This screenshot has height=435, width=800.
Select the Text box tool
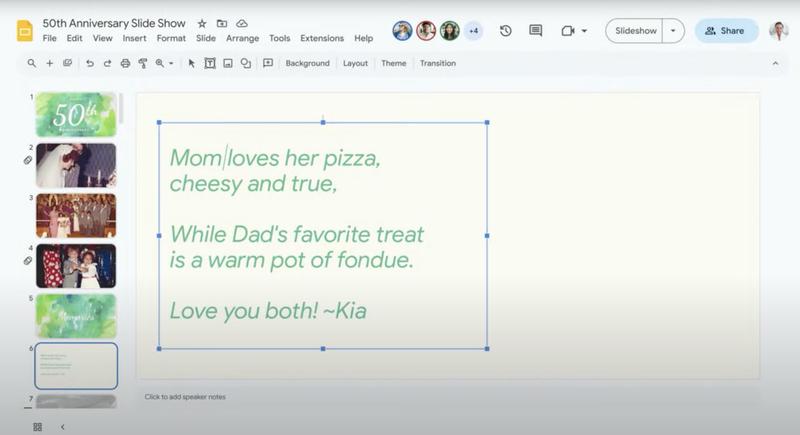pyautogui.click(x=210, y=63)
